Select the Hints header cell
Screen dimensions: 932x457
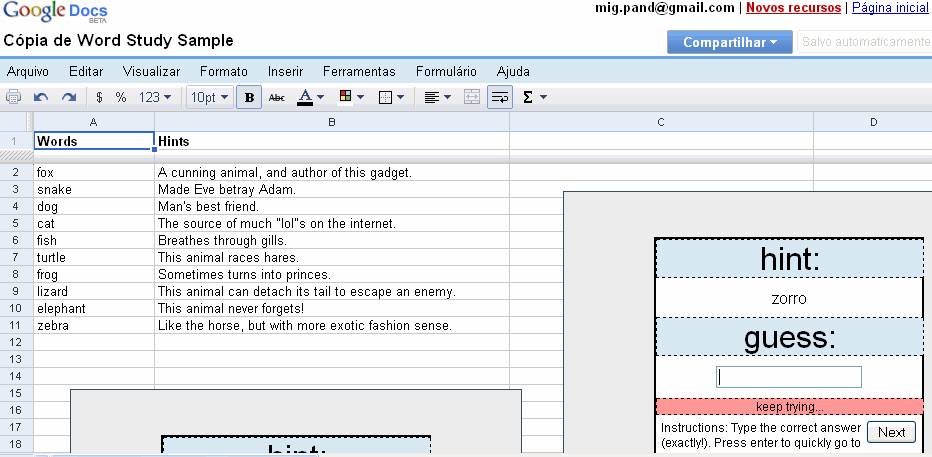coord(332,141)
